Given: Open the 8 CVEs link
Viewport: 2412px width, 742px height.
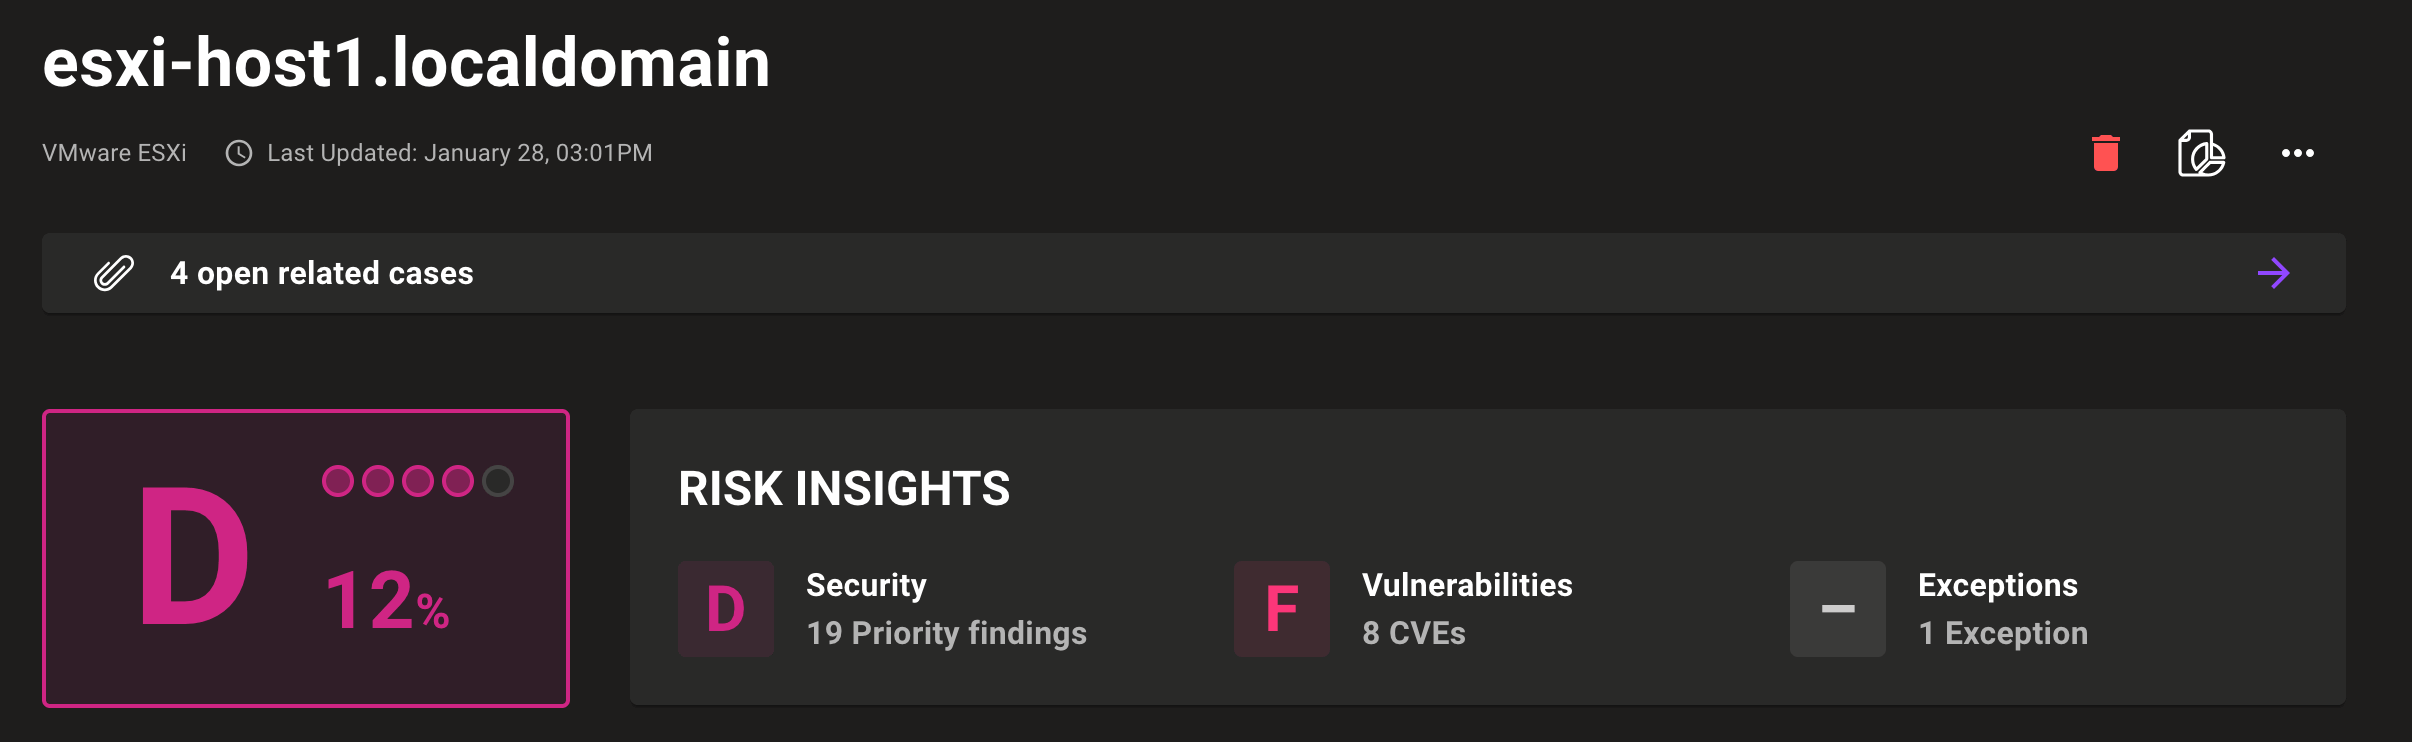Looking at the screenshot, I should point(1413,633).
